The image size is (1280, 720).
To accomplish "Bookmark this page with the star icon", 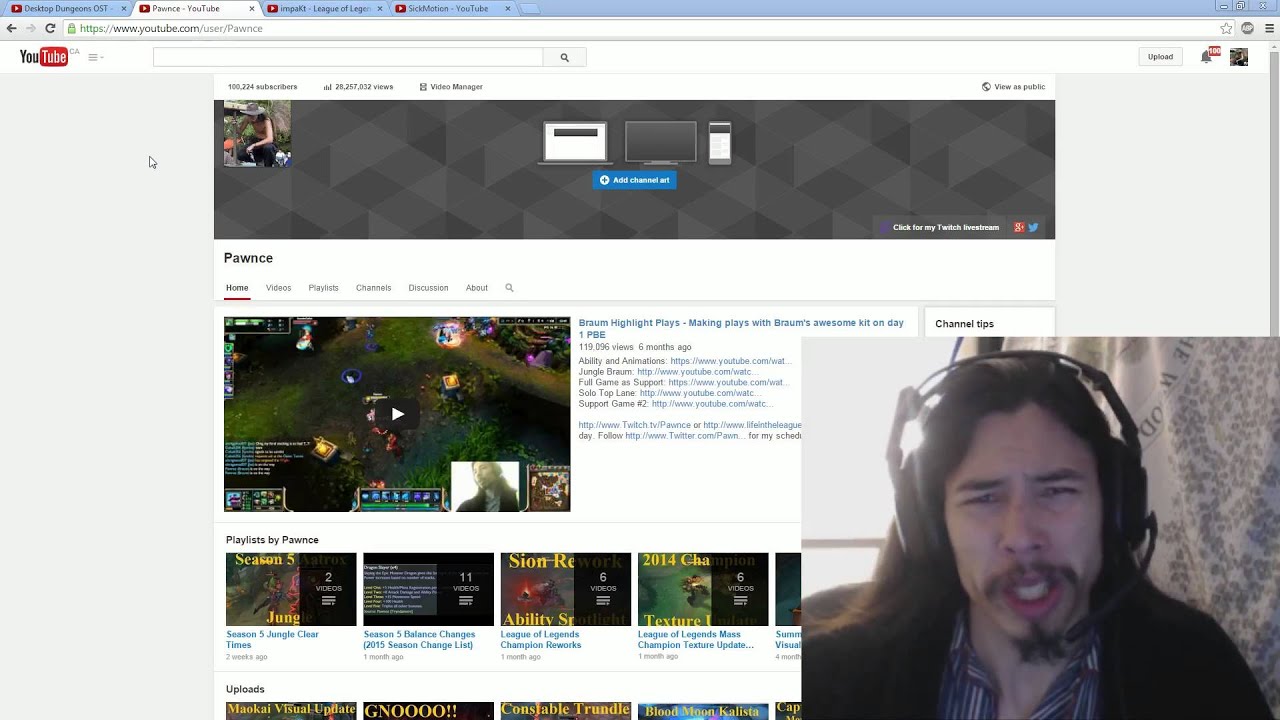I will tap(1226, 28).
